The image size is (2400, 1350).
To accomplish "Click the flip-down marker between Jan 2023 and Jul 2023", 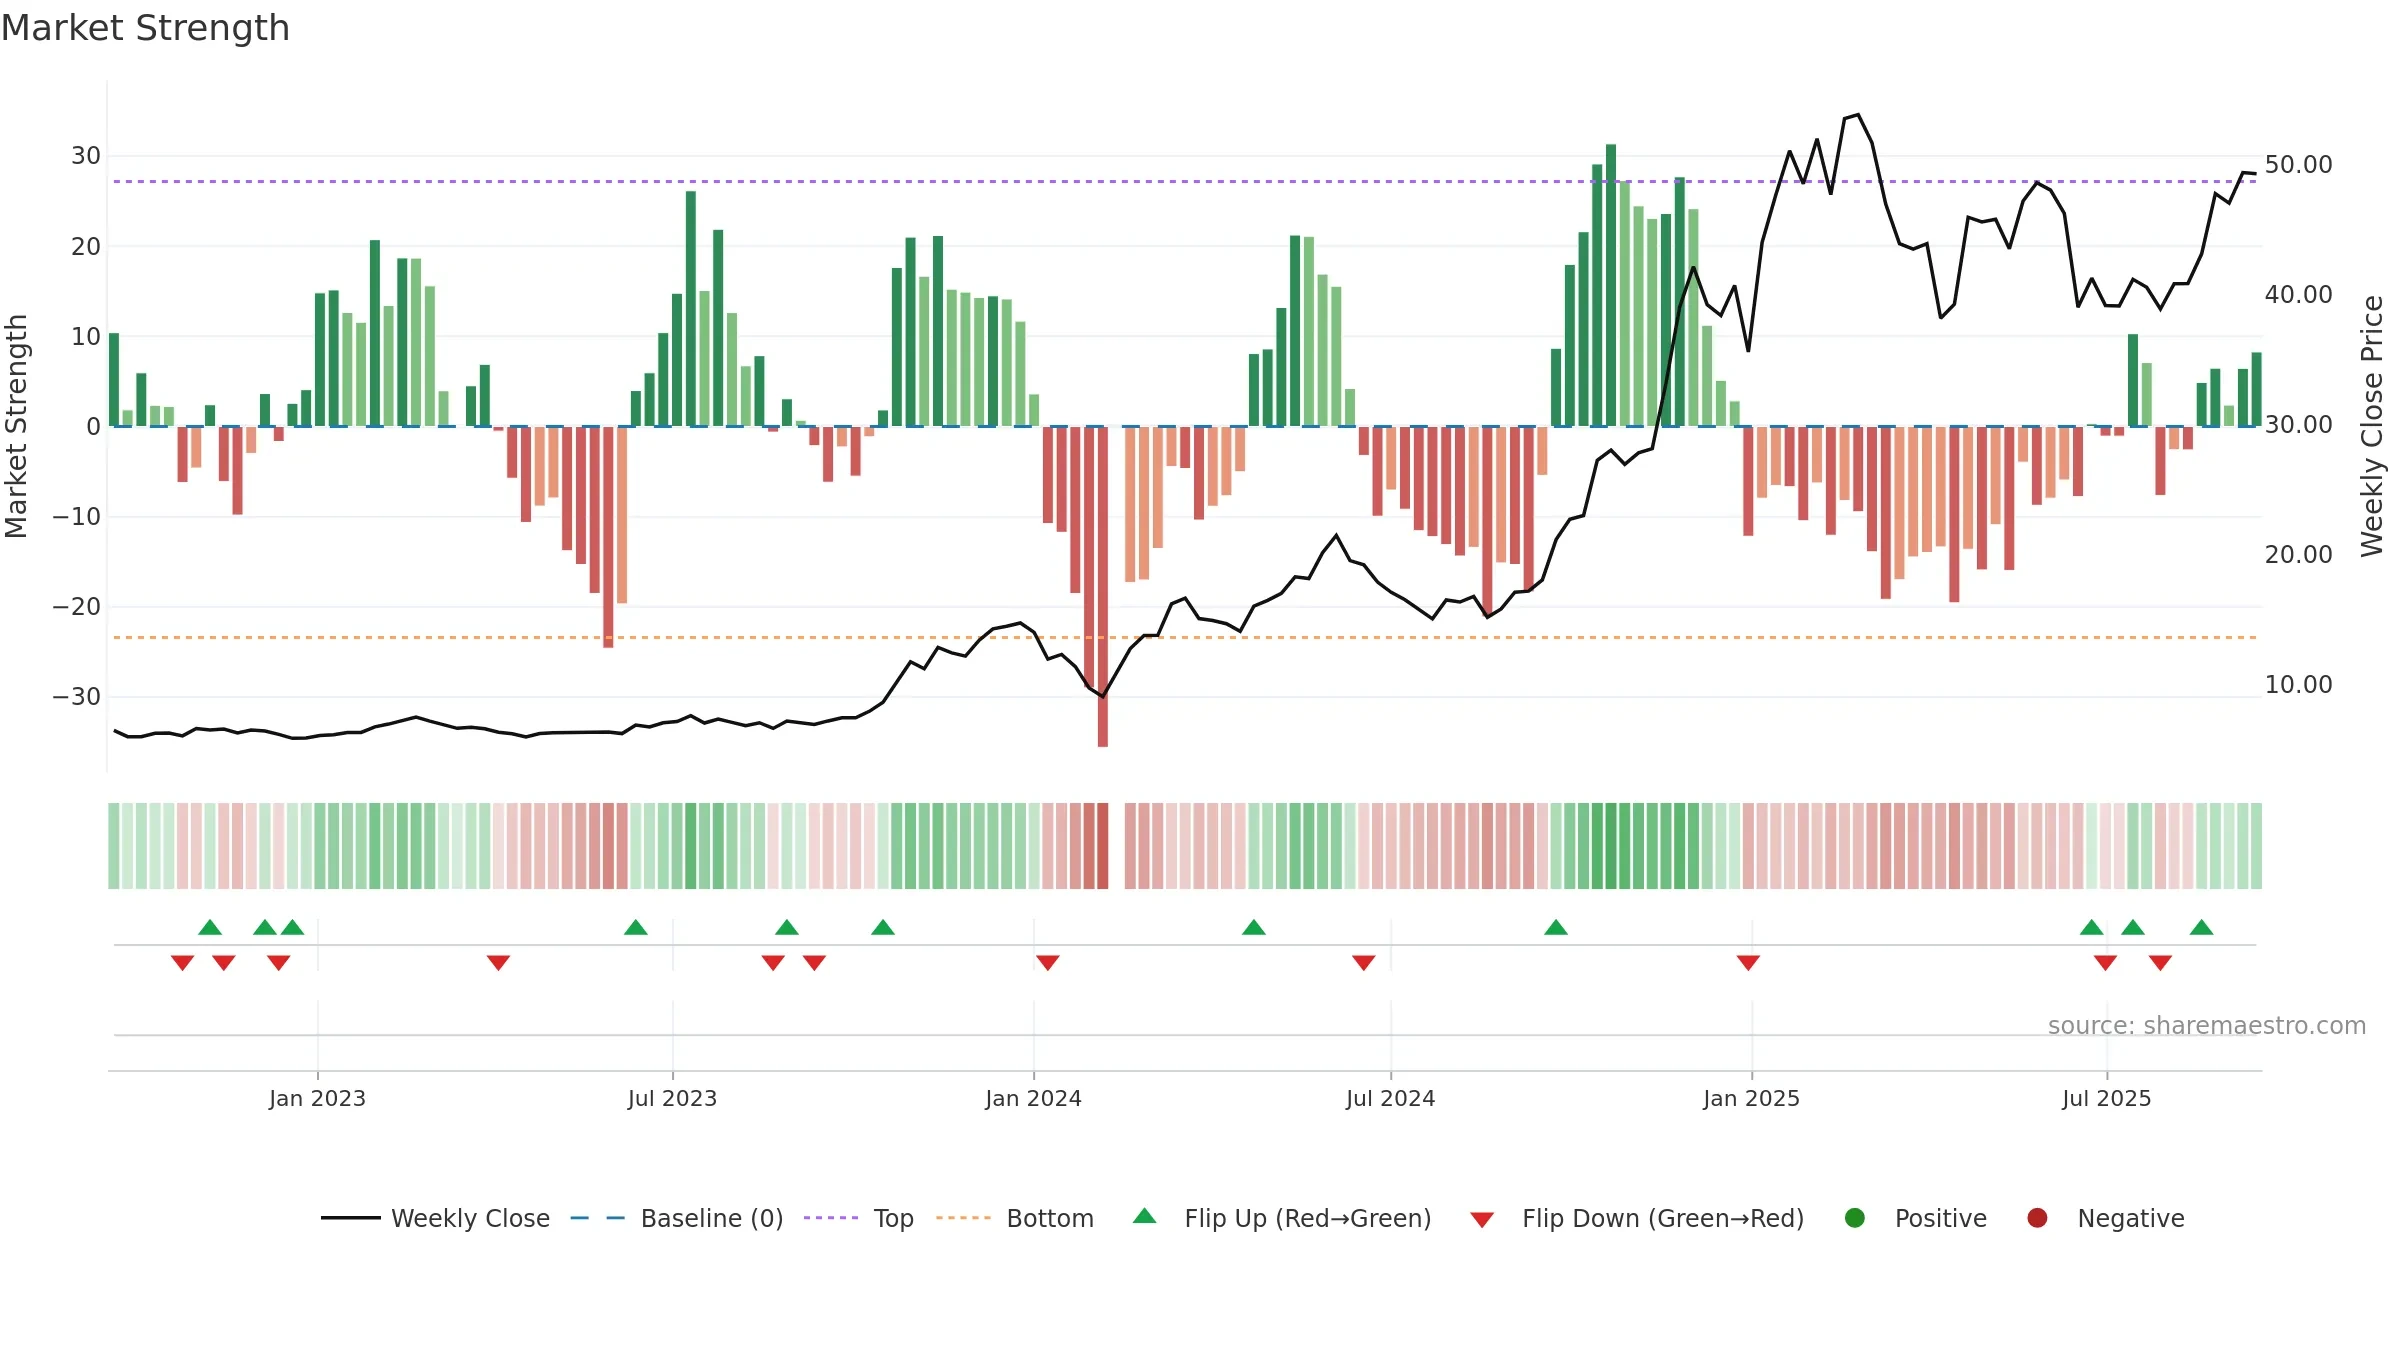I will (499, 963).
